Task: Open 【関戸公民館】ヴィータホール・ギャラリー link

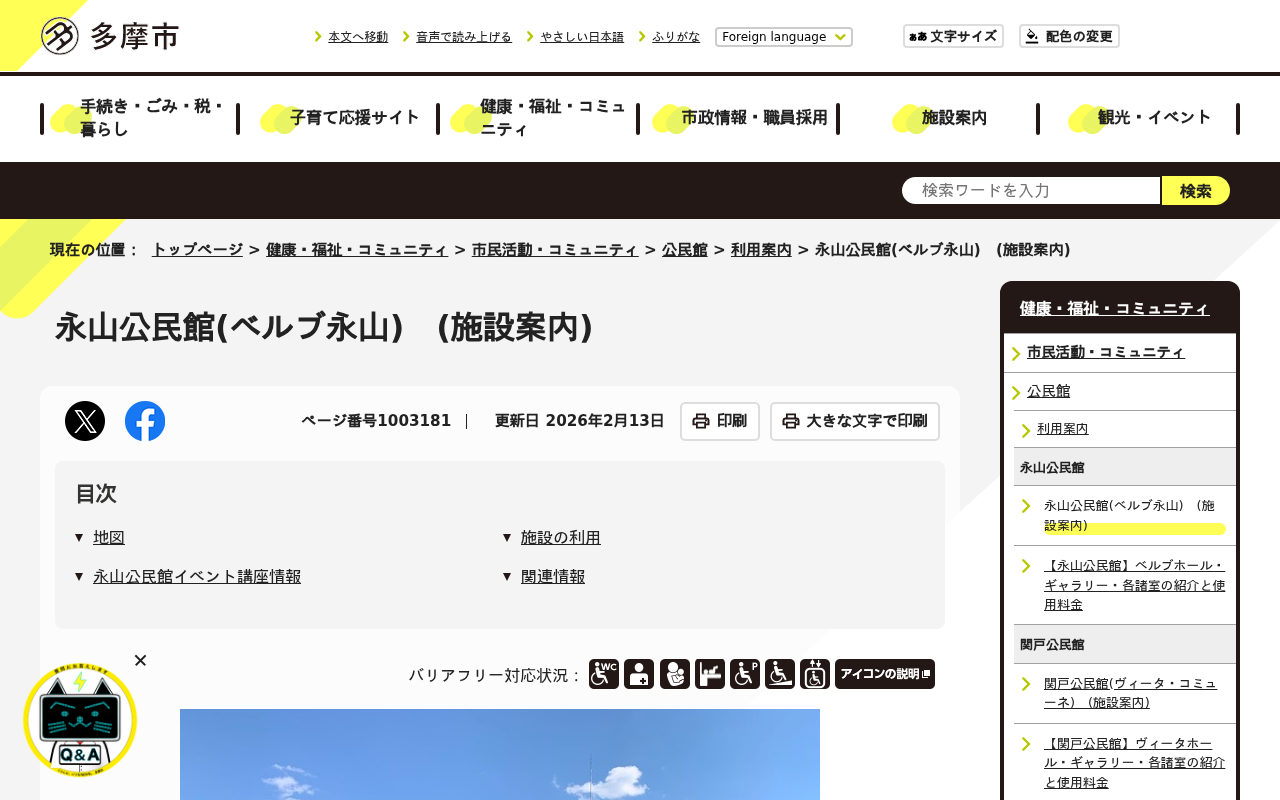Action: pos(1134,762)
